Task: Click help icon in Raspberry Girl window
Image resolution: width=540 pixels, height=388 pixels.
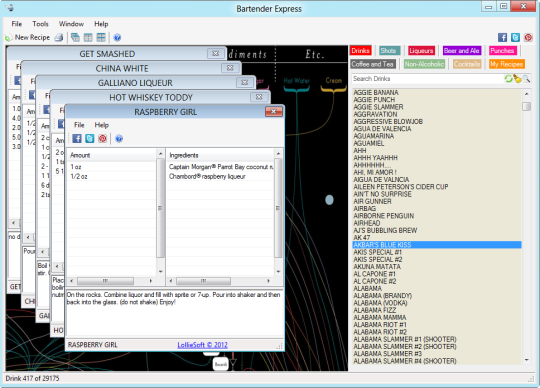Action: pos(119,138)
